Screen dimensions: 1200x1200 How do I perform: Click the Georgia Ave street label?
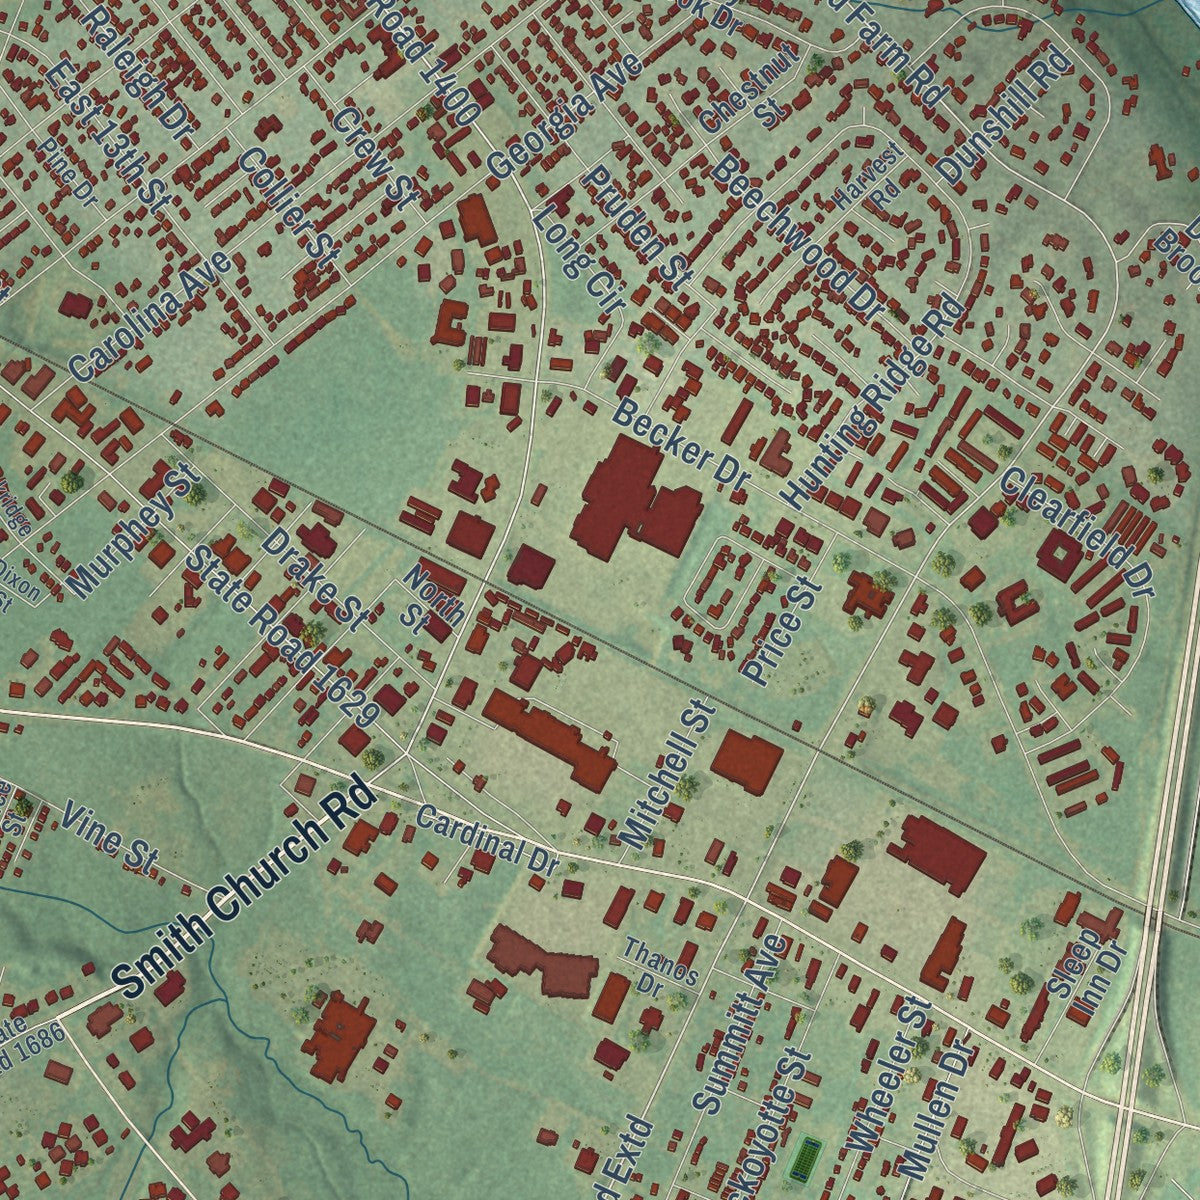tap(563, 115)
